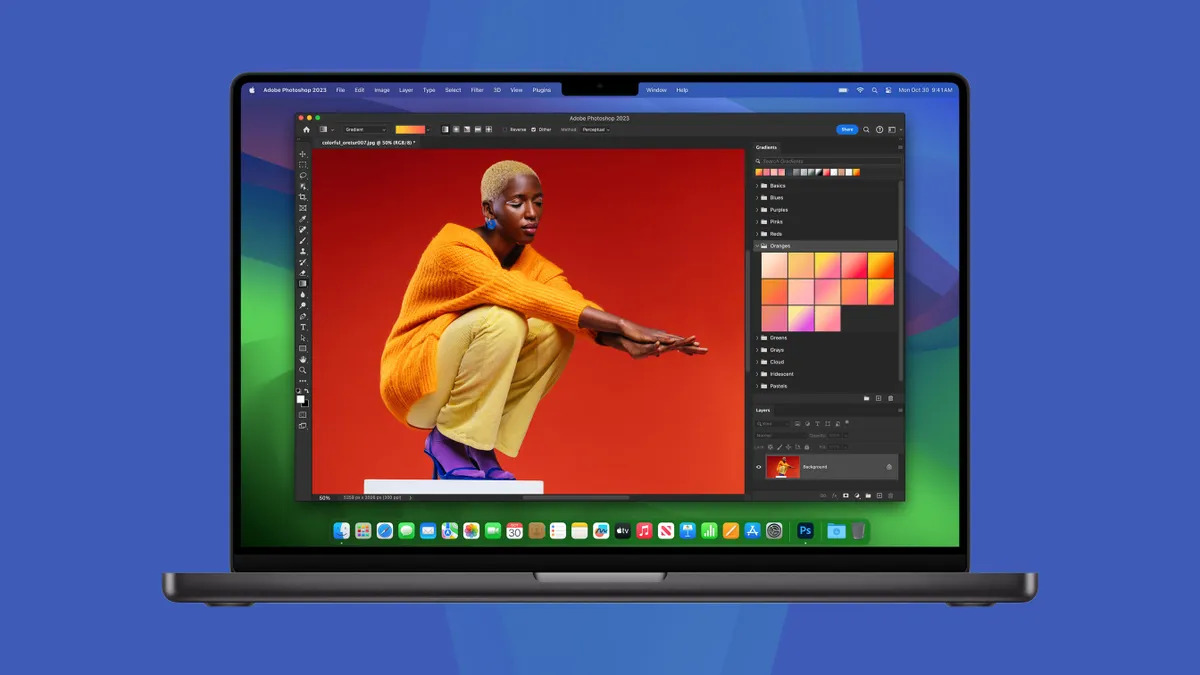1200x675 pixels.
Task: Create a new gradient preset
Action: point(878,398)
